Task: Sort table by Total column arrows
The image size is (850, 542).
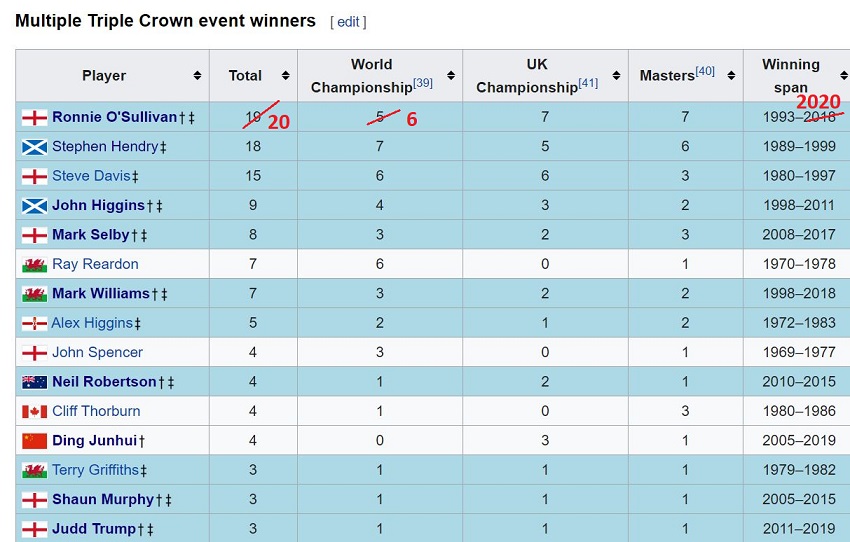Action: pos(285,76)
